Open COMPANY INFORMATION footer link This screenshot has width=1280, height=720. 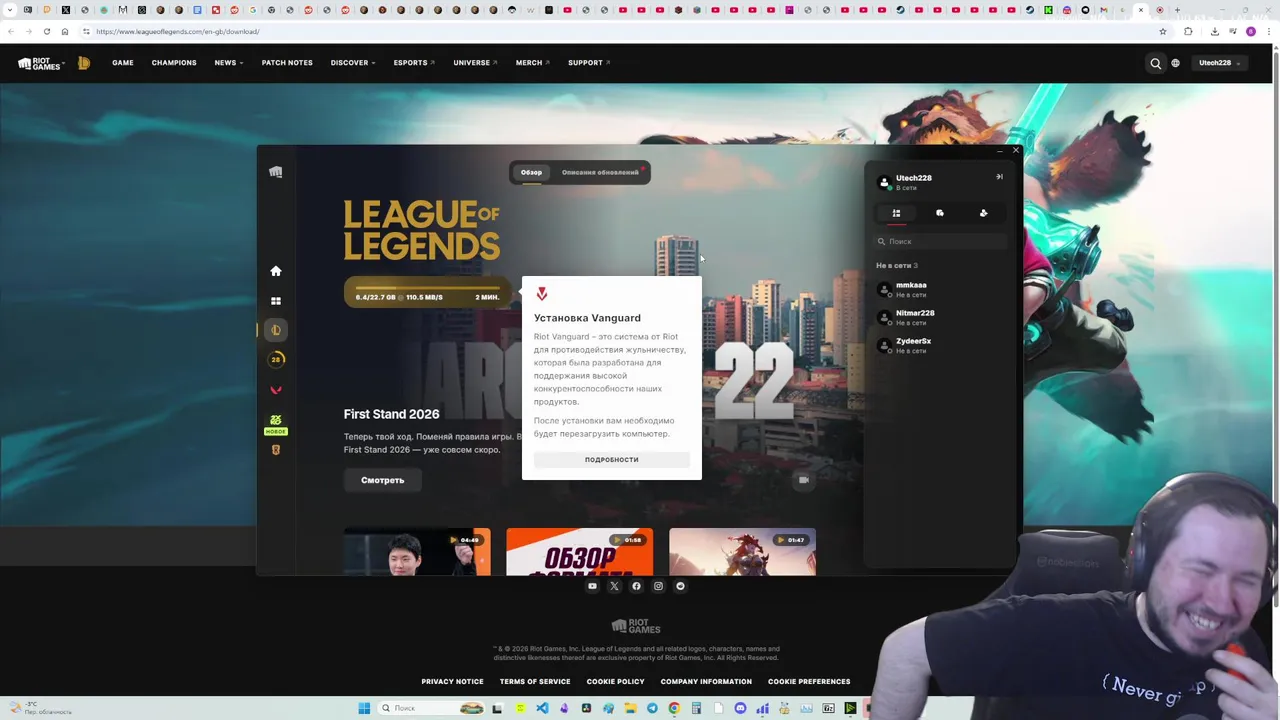[706, 682]
